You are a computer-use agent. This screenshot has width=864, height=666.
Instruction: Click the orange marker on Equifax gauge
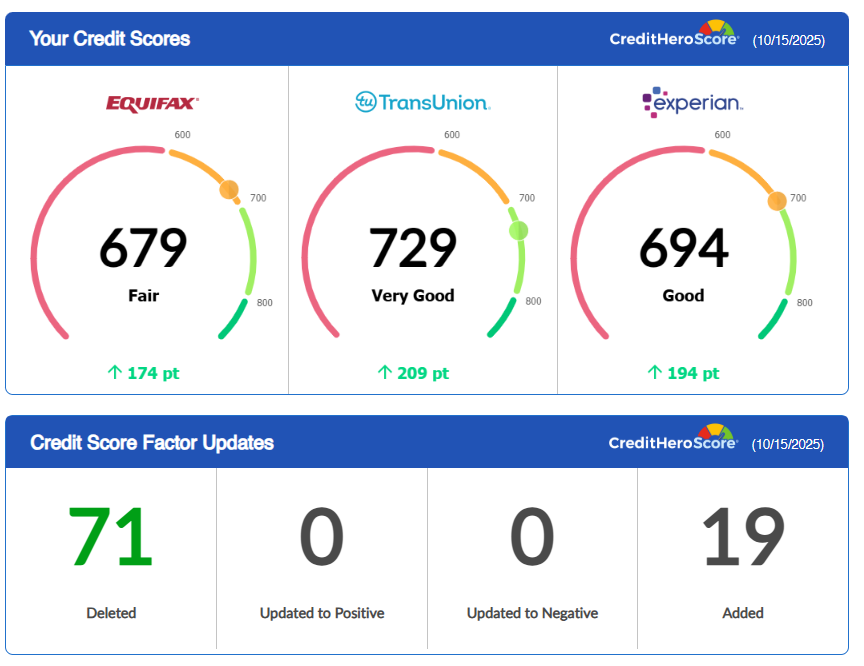(229, 189)
